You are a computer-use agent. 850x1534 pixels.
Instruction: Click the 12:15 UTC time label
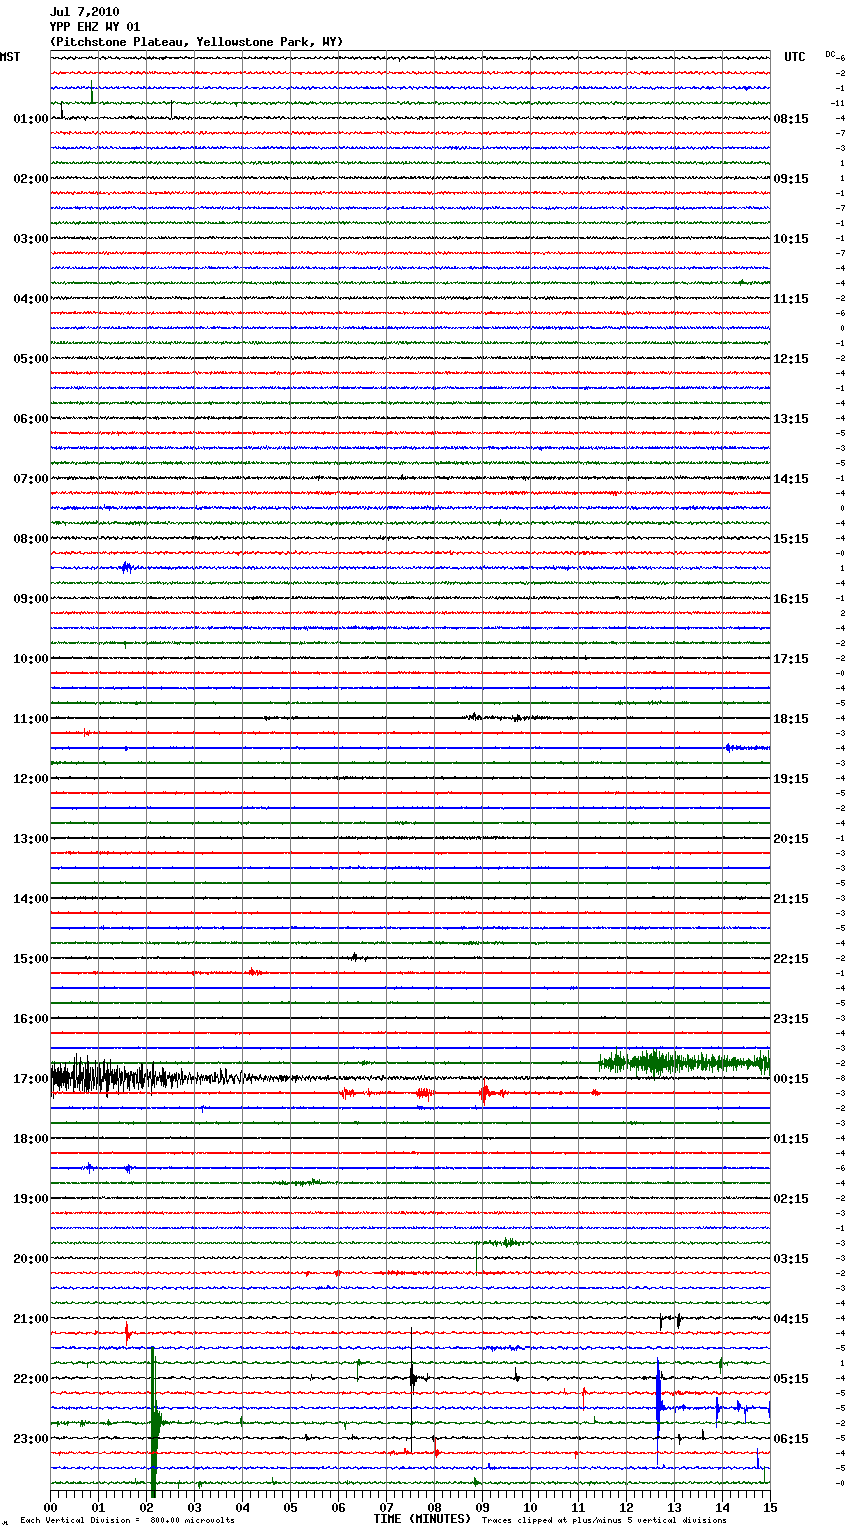tap(791, 359)
